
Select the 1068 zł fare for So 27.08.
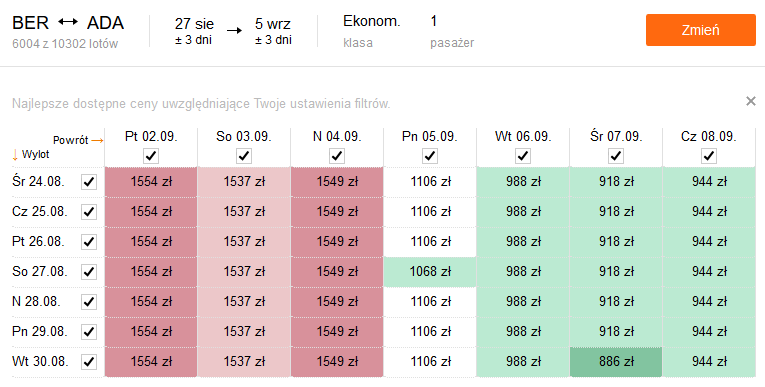[x=430, y=271]
